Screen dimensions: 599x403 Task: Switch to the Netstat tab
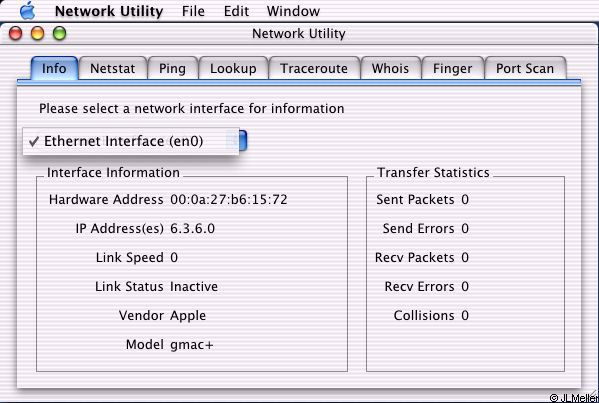[x=113, y=68]
